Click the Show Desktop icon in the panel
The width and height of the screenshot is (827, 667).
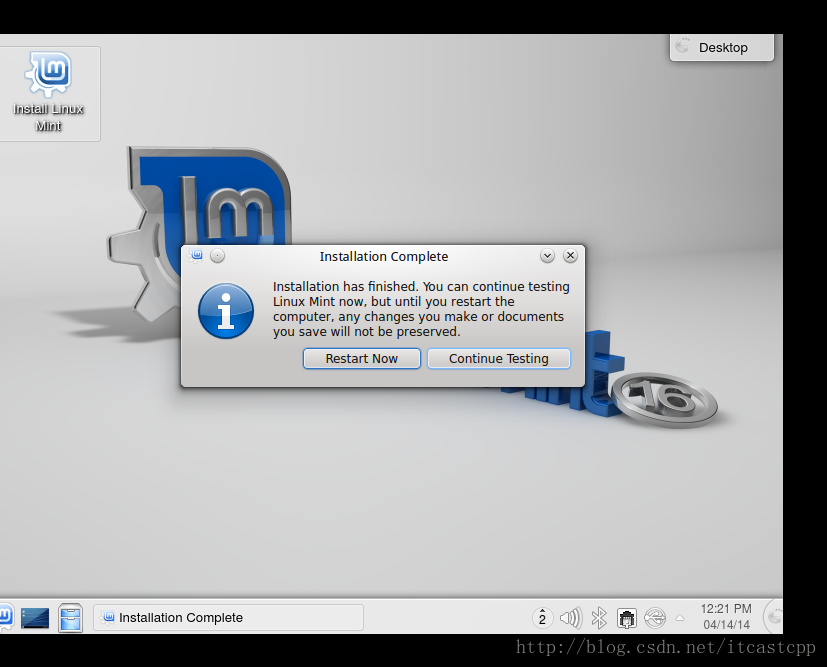click(x=35, y=618)
